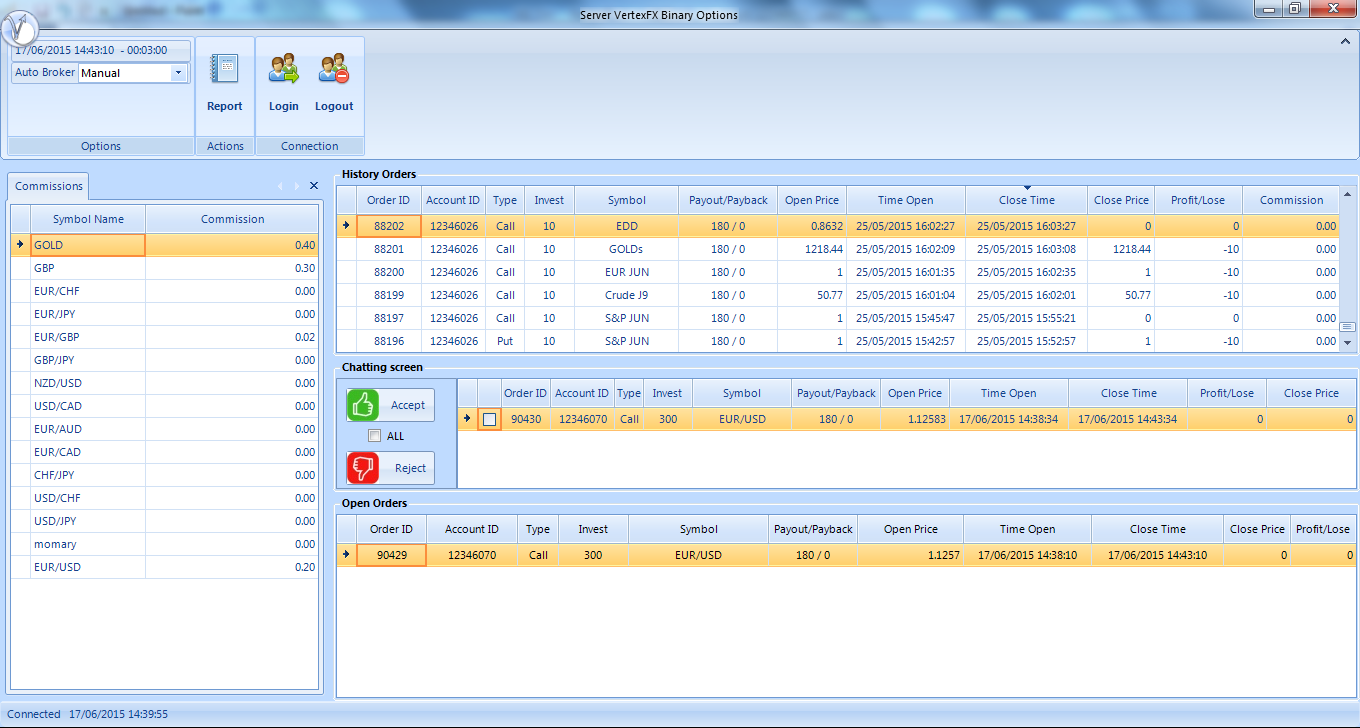
Task: Click the Account ID header in Open Orders
Action: [x=472, y=529]
